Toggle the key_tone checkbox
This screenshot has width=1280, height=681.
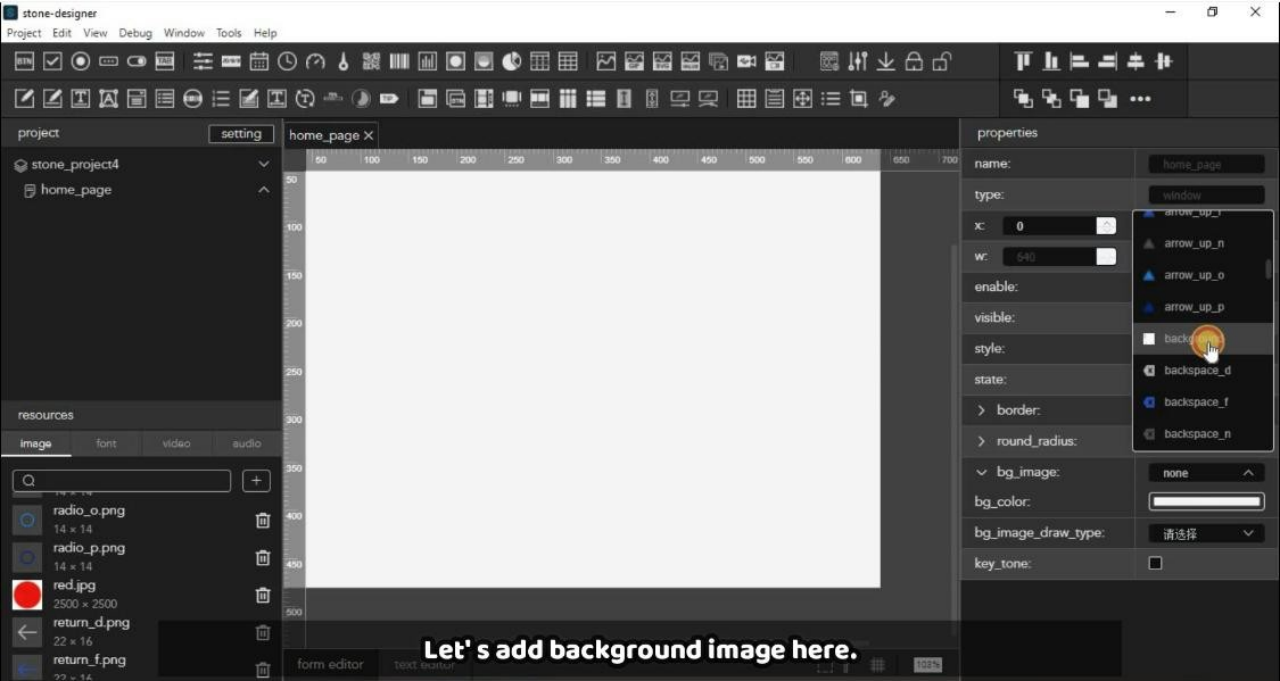(x=1155, y=564)
